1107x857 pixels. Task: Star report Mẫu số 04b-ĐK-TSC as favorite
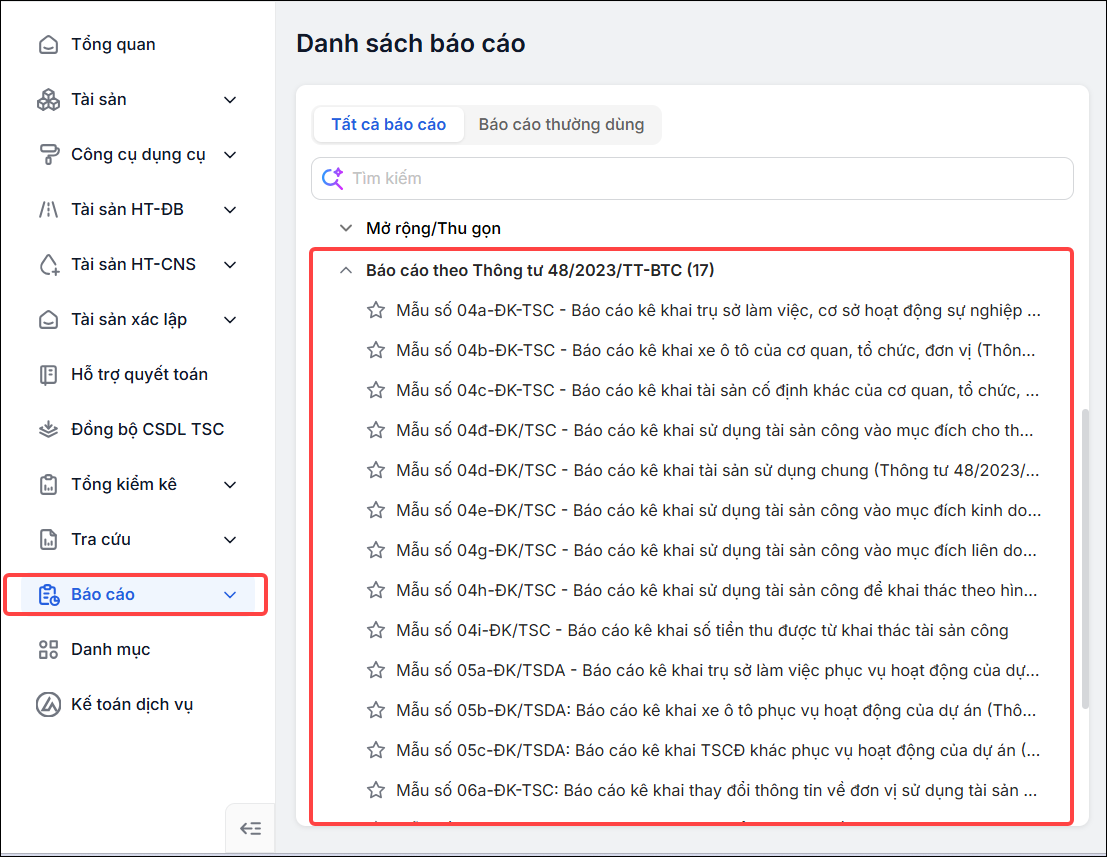(x=376, y=350)
